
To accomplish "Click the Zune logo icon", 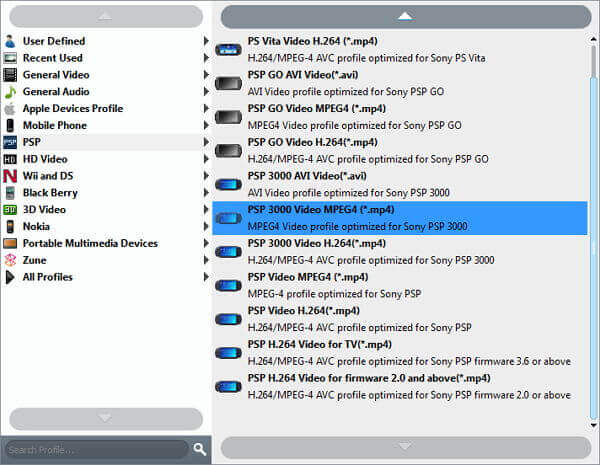I will tap(10, 260).
